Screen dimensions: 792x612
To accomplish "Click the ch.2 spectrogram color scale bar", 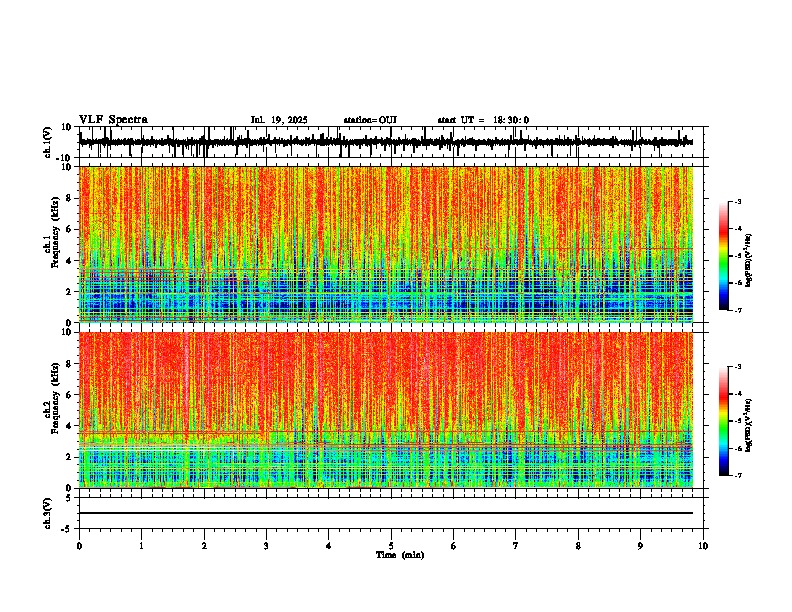I will tap(723, 421).
